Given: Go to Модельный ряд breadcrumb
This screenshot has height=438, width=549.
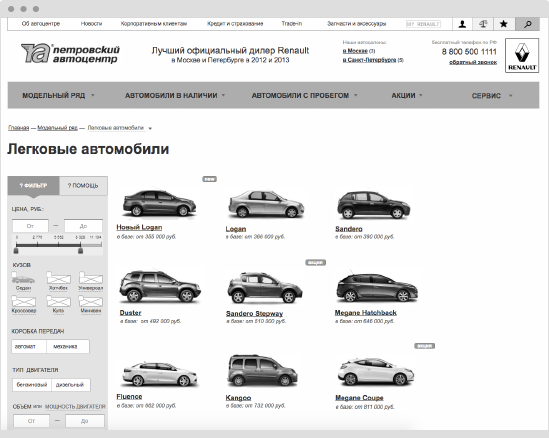Looking at the screenshot, I should [x=57, y=128].
